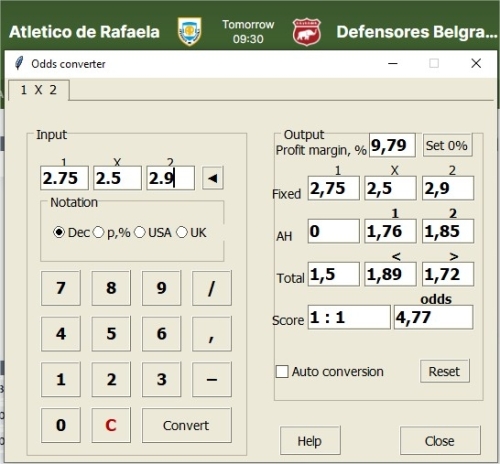Enable the Auto conversion checkbox

[x=282, y=371]
